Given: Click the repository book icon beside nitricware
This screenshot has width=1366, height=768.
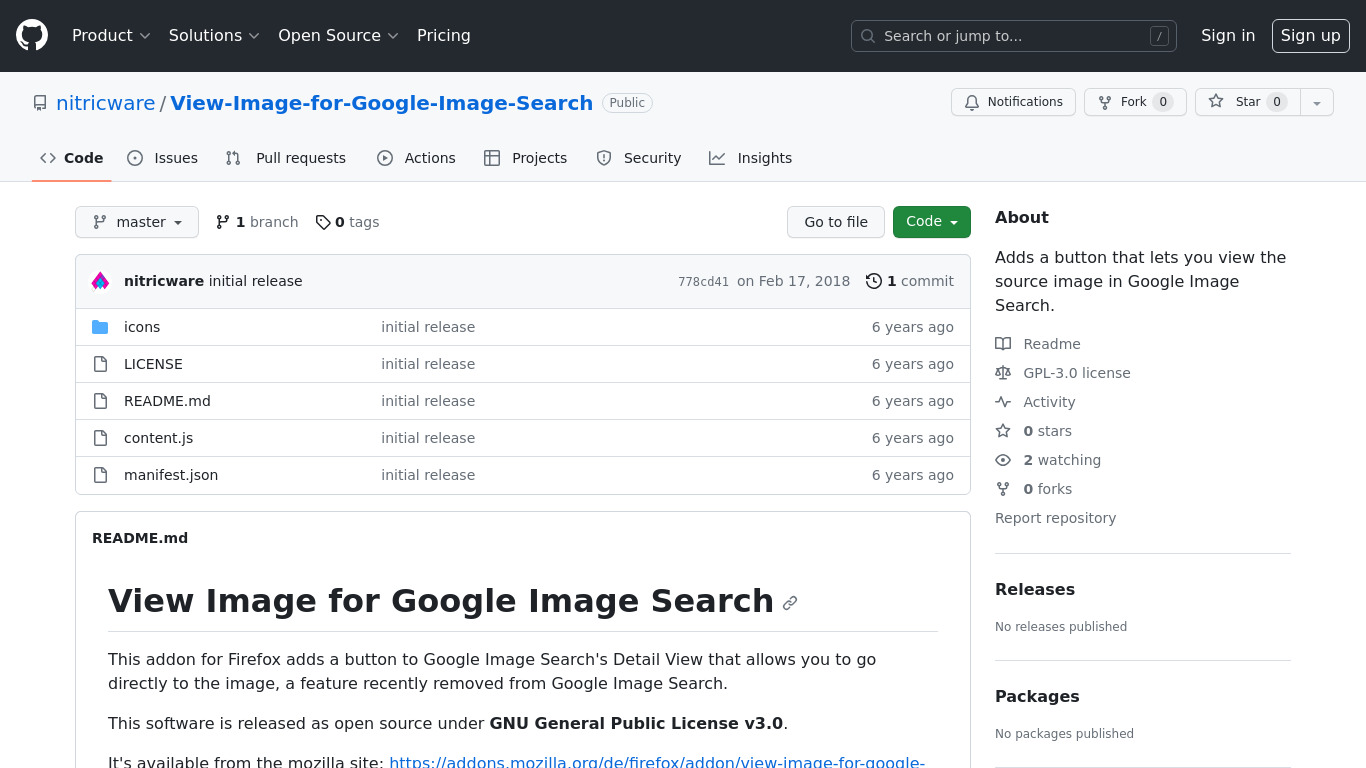Looking at the screenshot, I should 40,103.
